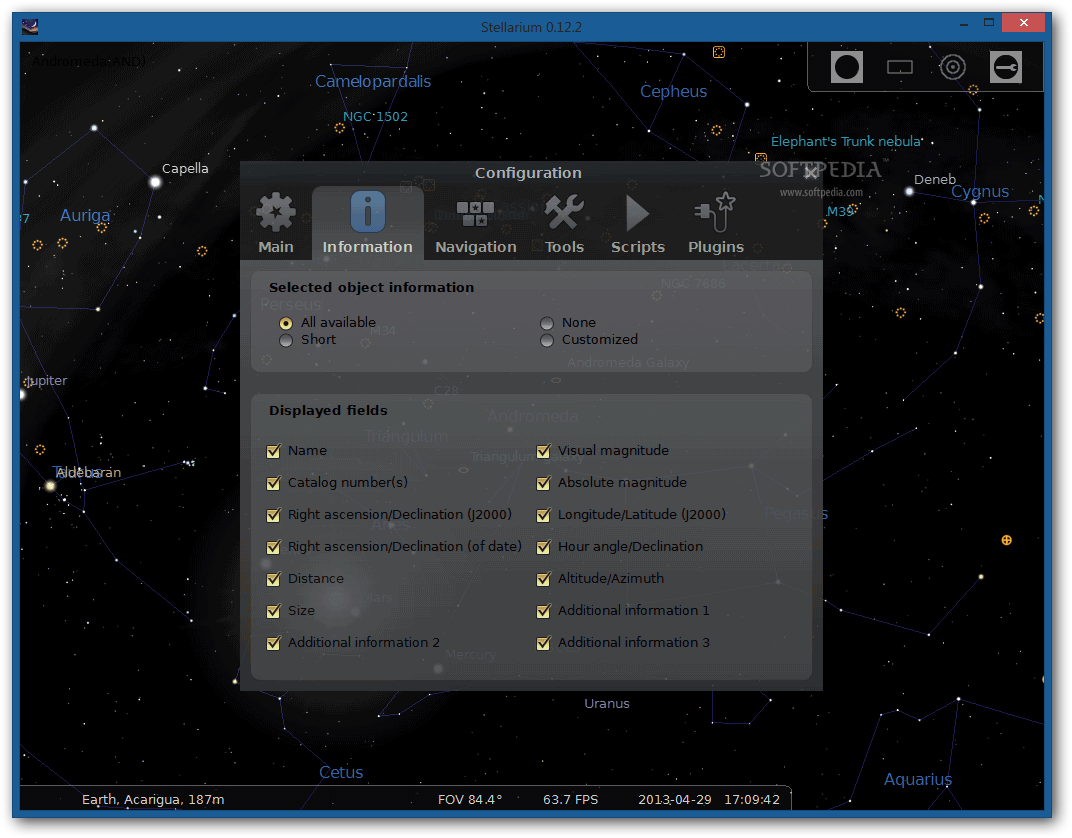Minimize the Stellarium window
Viewport: 1072px width, 838px height.
click(x=963, y=24)
